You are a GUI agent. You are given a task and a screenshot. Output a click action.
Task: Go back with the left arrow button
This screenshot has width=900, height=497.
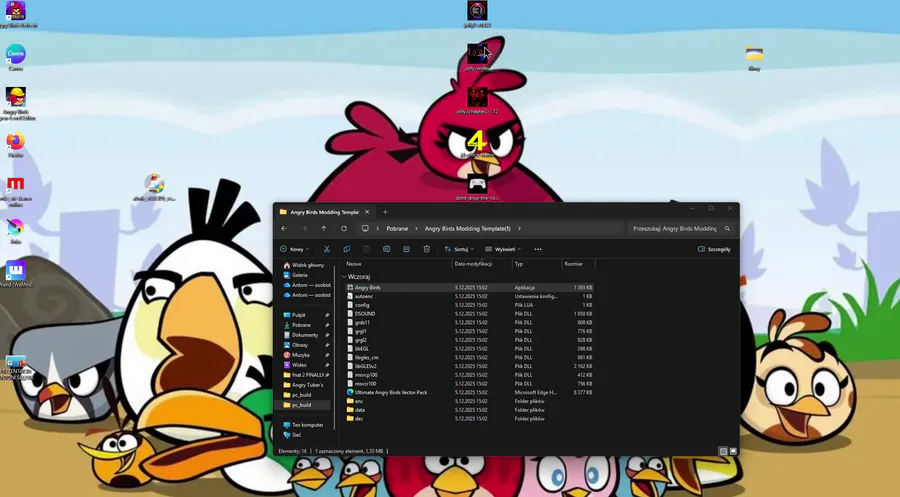click(x=284, y=228)
